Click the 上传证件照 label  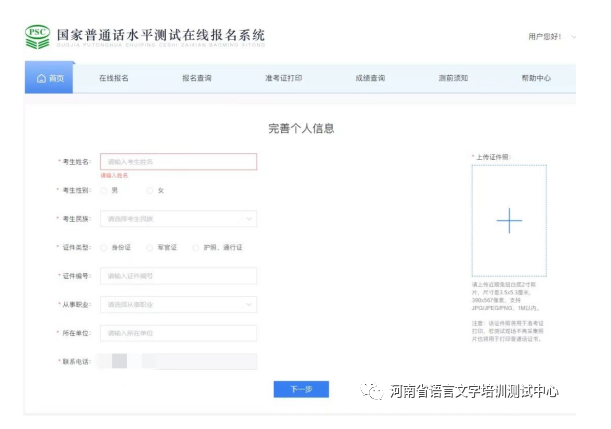tap(493, 157)
